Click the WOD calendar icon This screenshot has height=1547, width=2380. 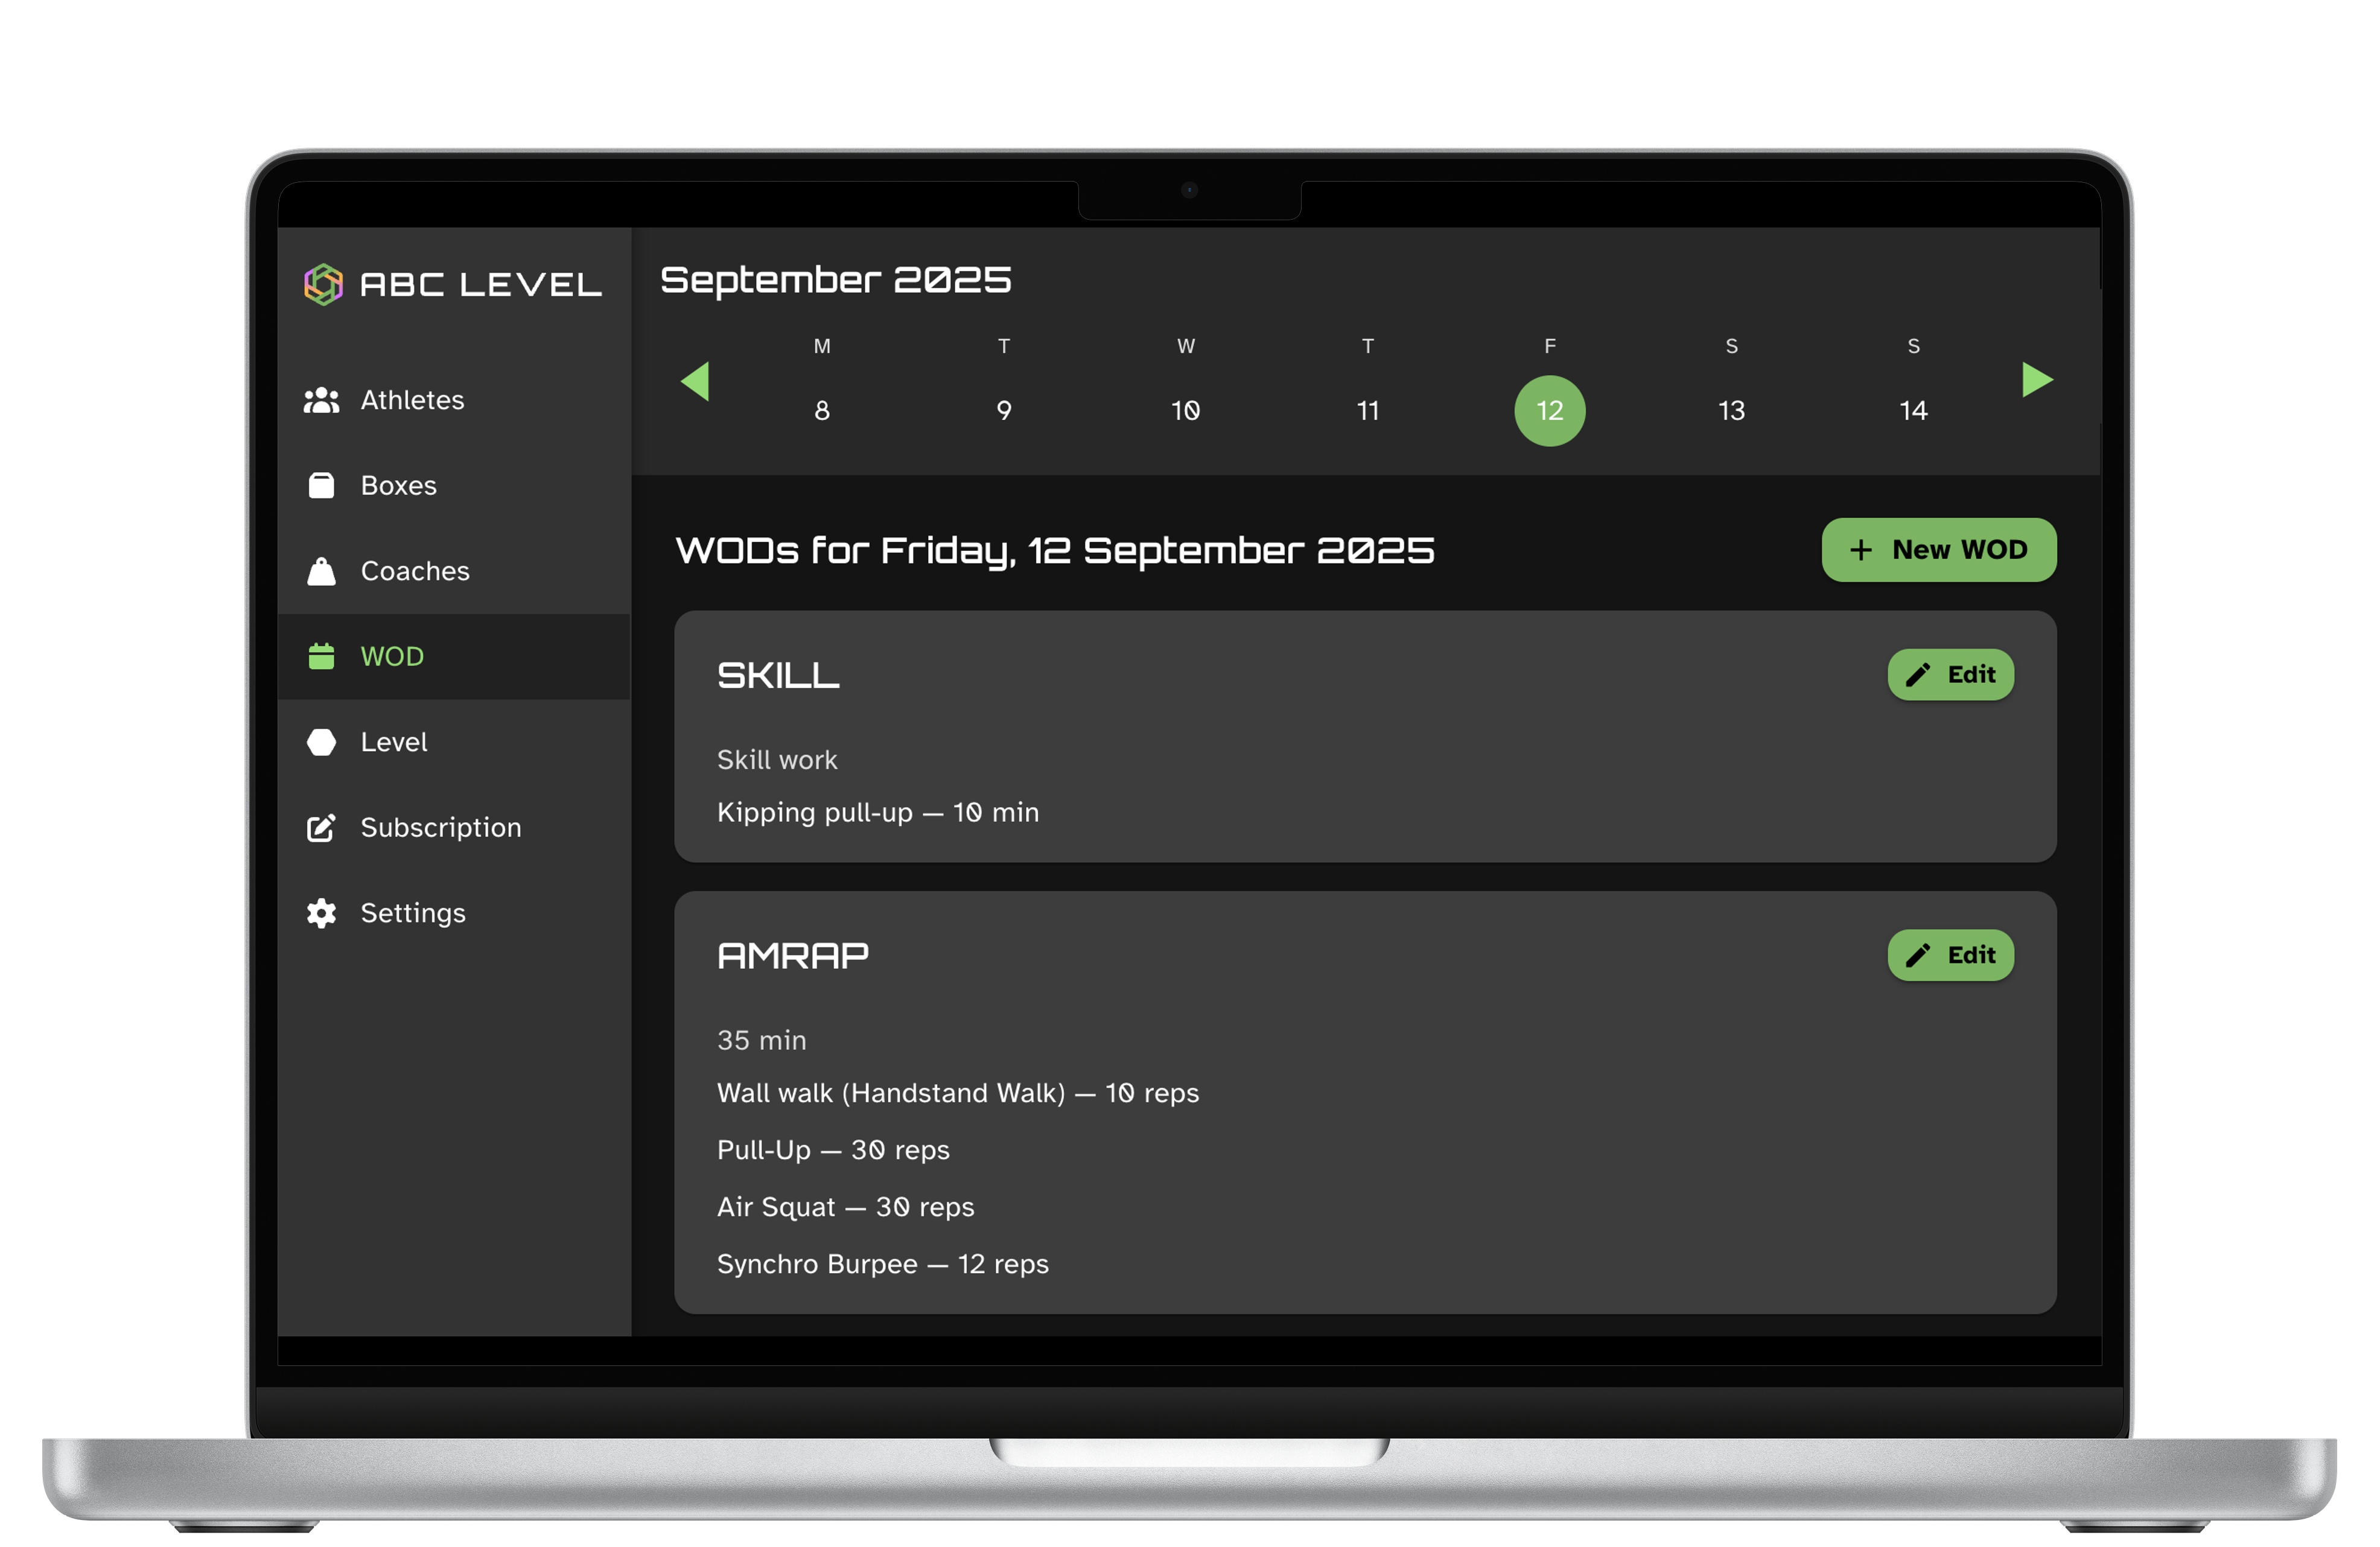(322, 657)
